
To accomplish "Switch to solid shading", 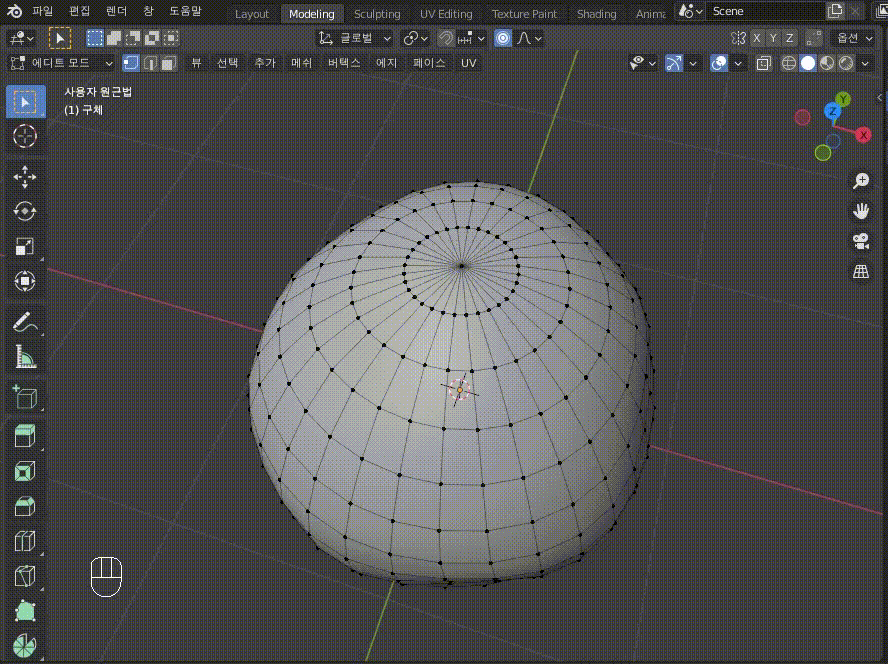I will pyautogui.click(x=808, y=63).
